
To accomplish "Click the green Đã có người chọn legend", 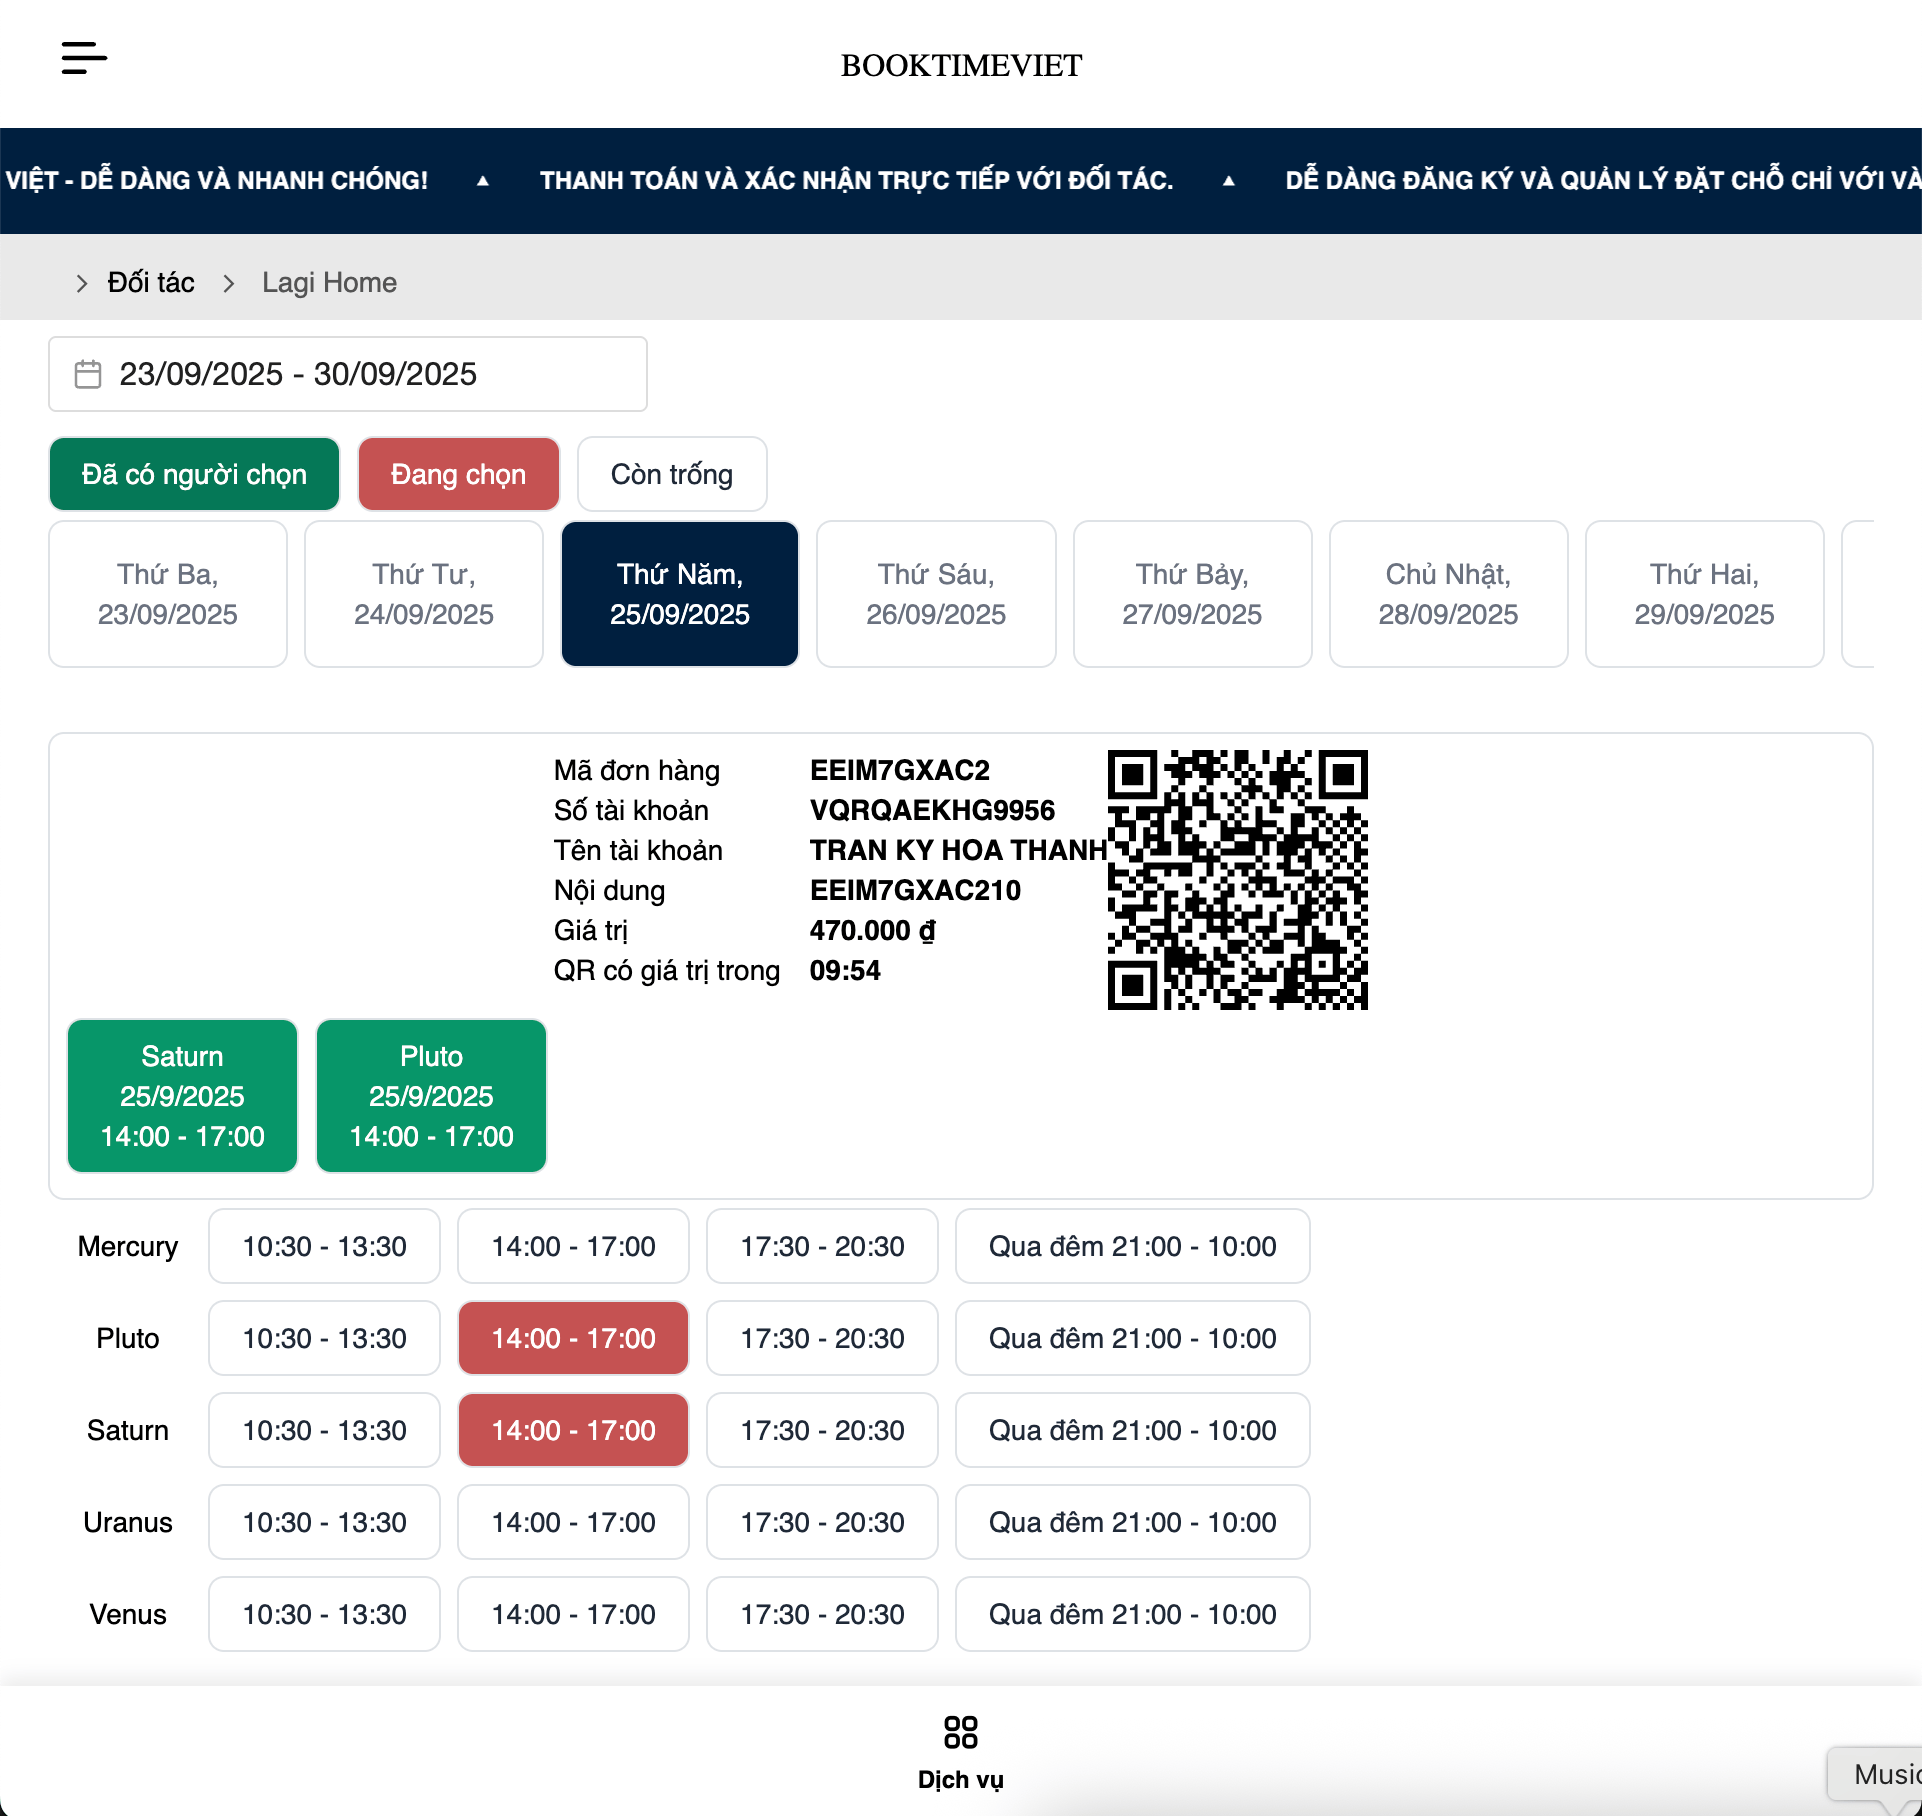I will tap(194, 474).
